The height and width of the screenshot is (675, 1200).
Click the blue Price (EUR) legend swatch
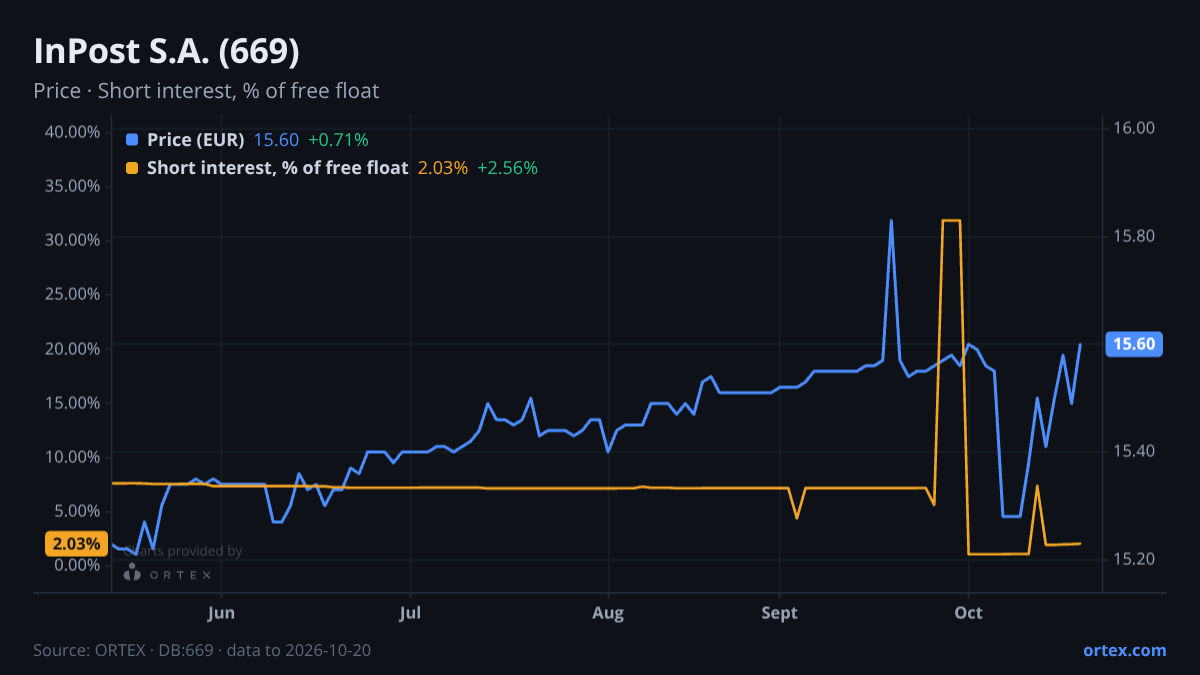pos(132,140)
